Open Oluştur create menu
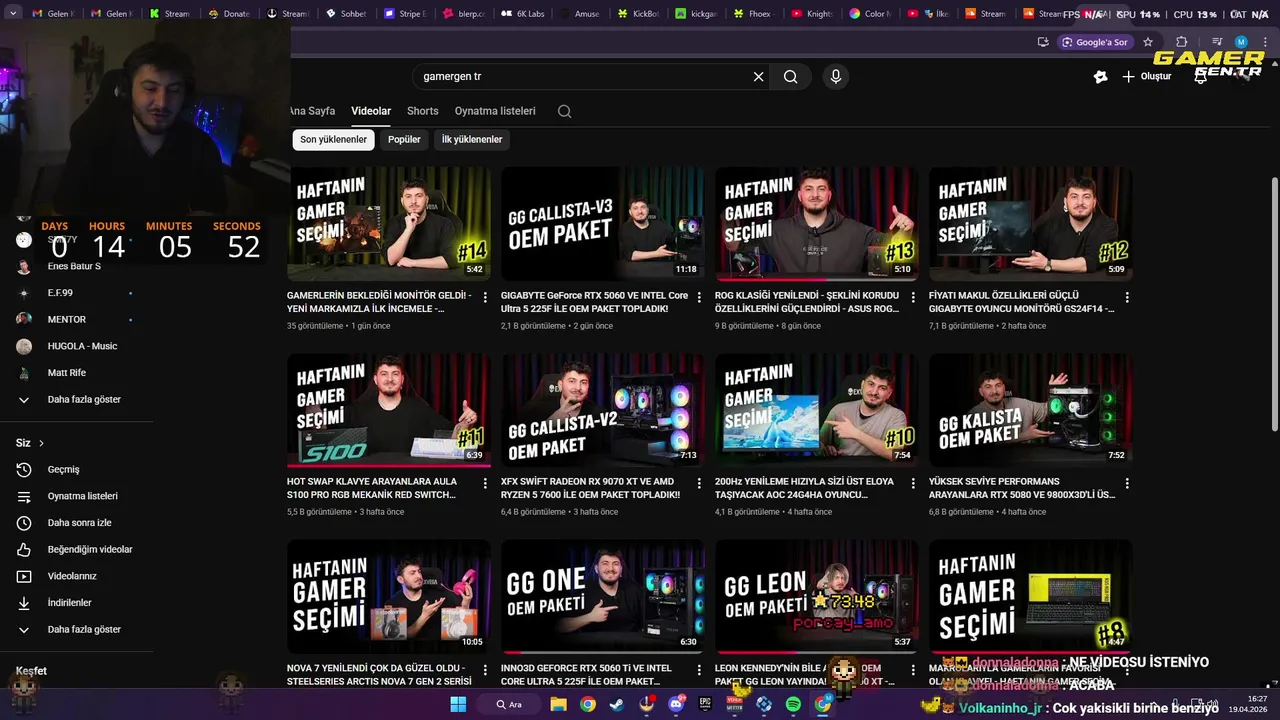The width and height of the screenshot is (1280, 720). pos(1146,77)
